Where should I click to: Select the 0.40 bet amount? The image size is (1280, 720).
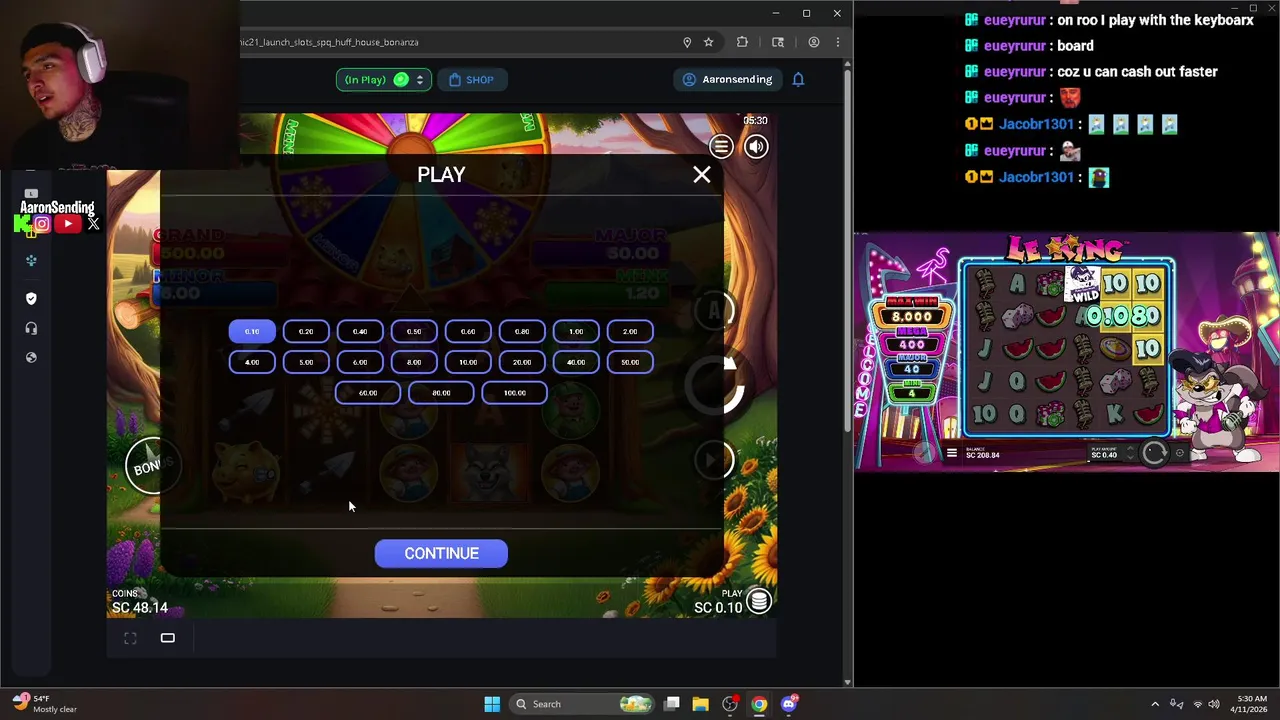click(360, 331)
